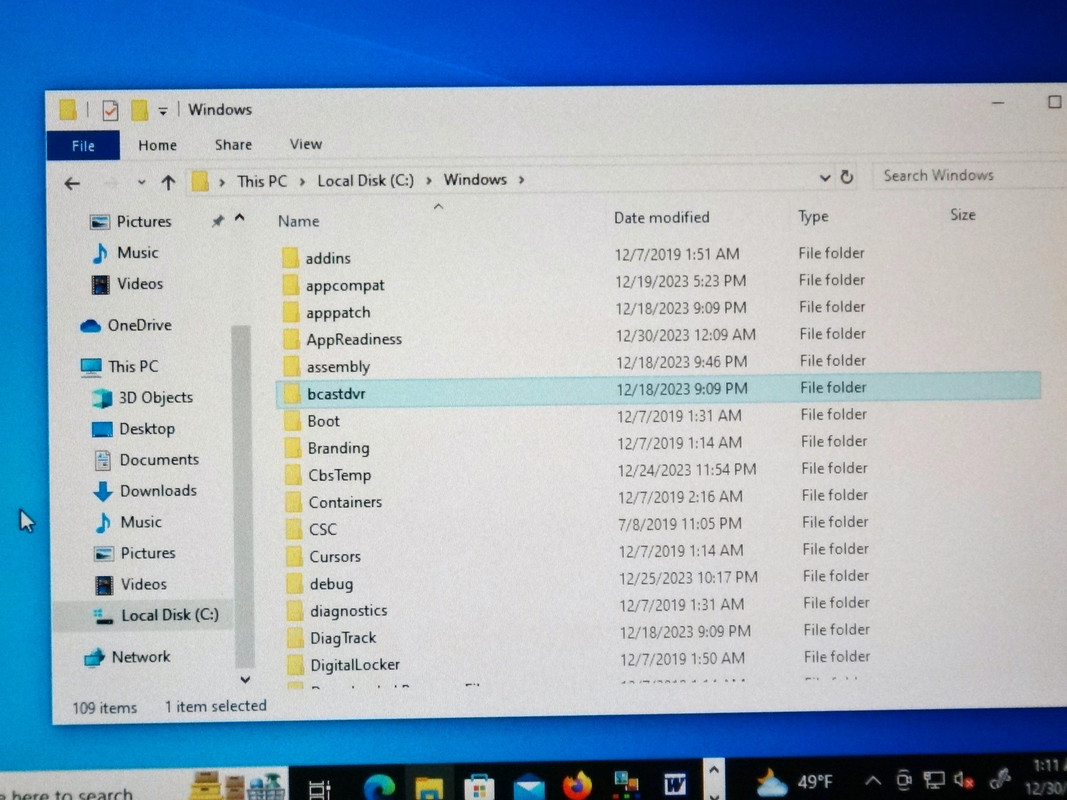The image size is (1067, 800).
Task: Open Mail app from the taskbar
Action: pos(529,787)
